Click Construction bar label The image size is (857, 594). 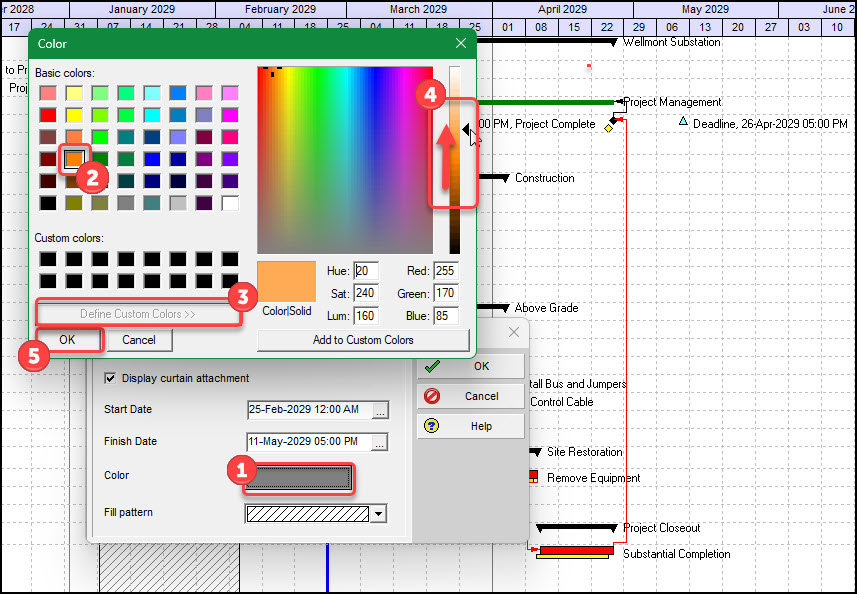[545, 178]
